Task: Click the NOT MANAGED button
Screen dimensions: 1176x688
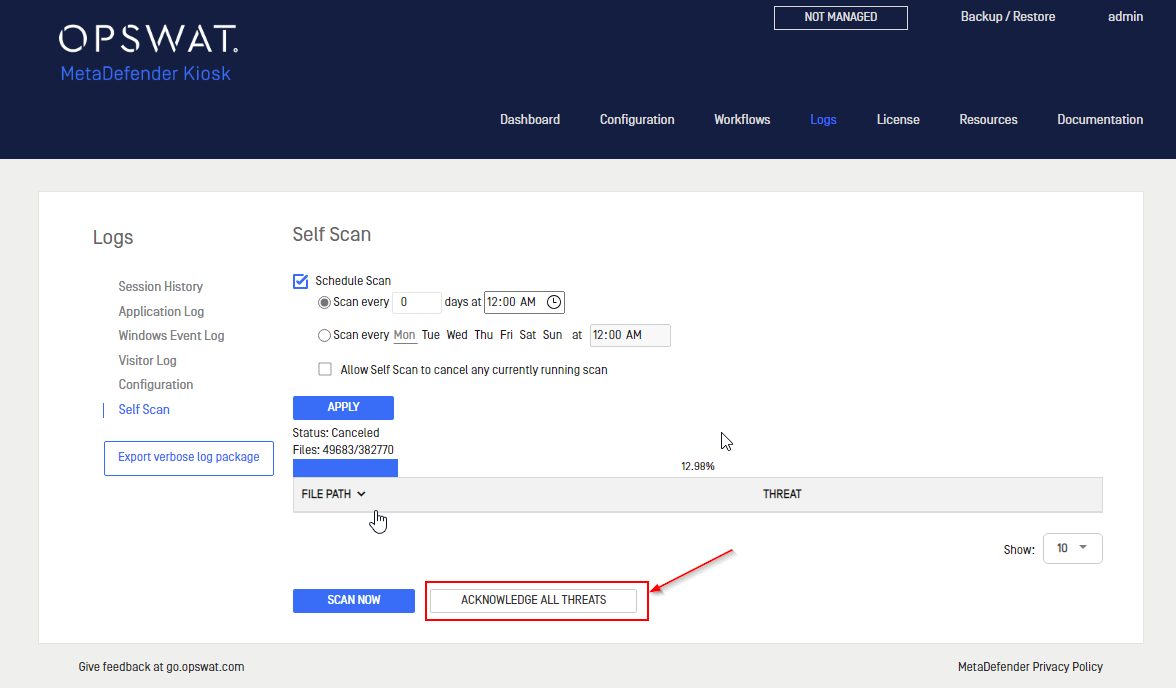Action: (841, 17)
